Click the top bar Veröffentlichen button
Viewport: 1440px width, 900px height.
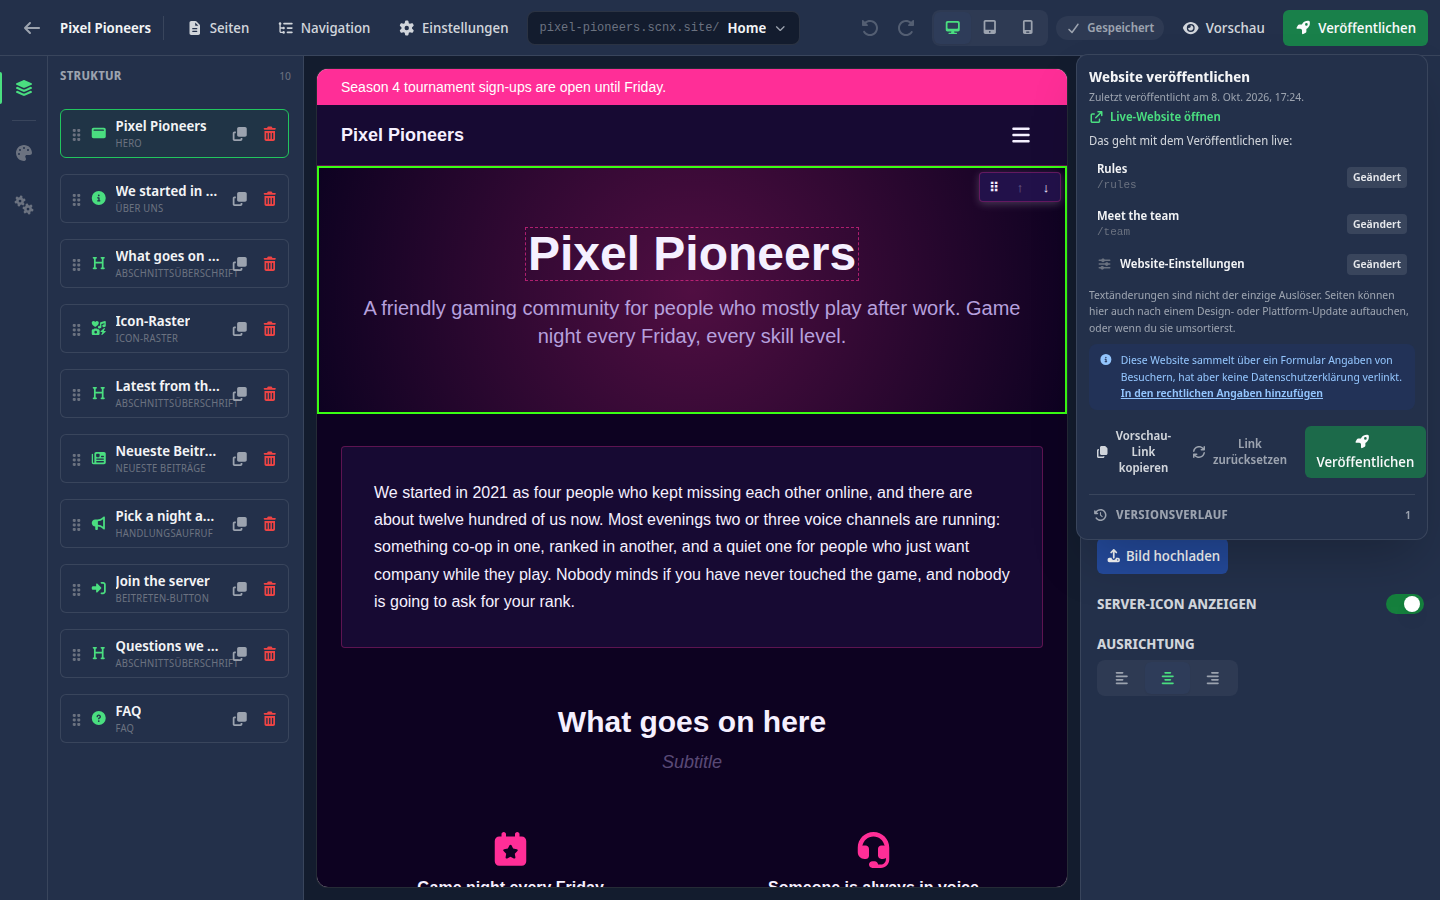1355,28
